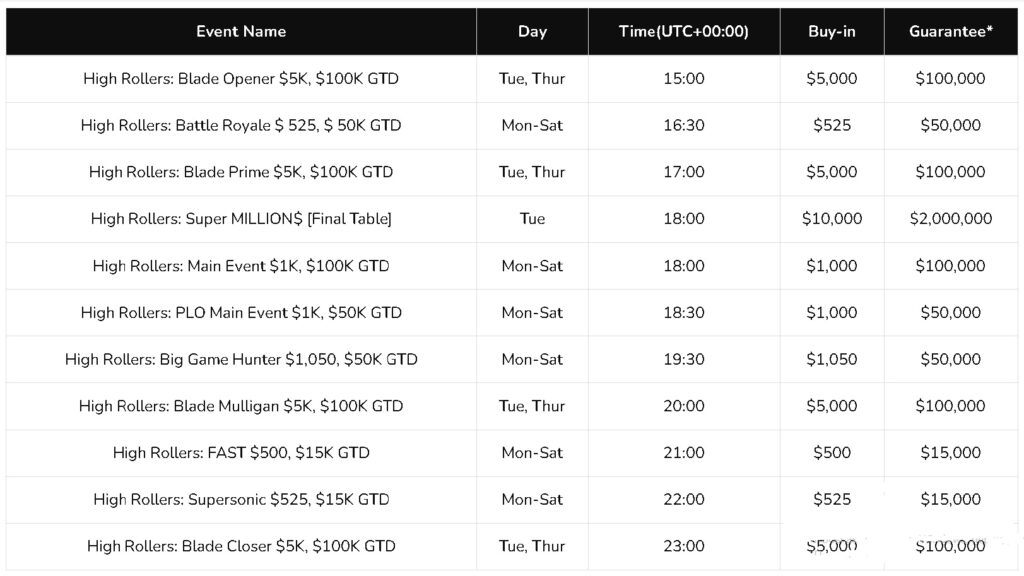Click the Time(UTC+00:00) column header

[x=684, y=31]
